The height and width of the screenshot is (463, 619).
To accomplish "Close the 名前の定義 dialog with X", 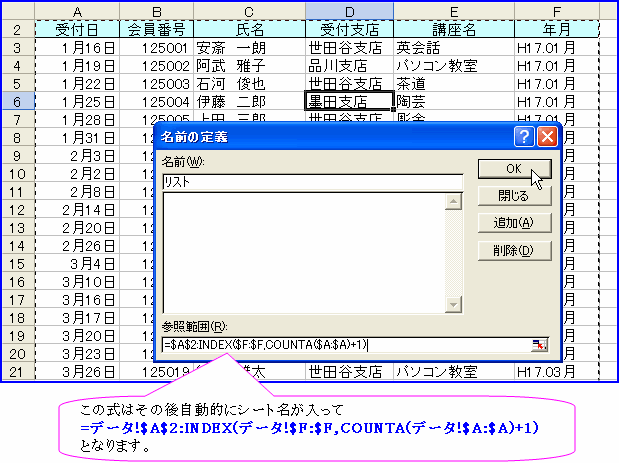I will (x=548, y=137).
